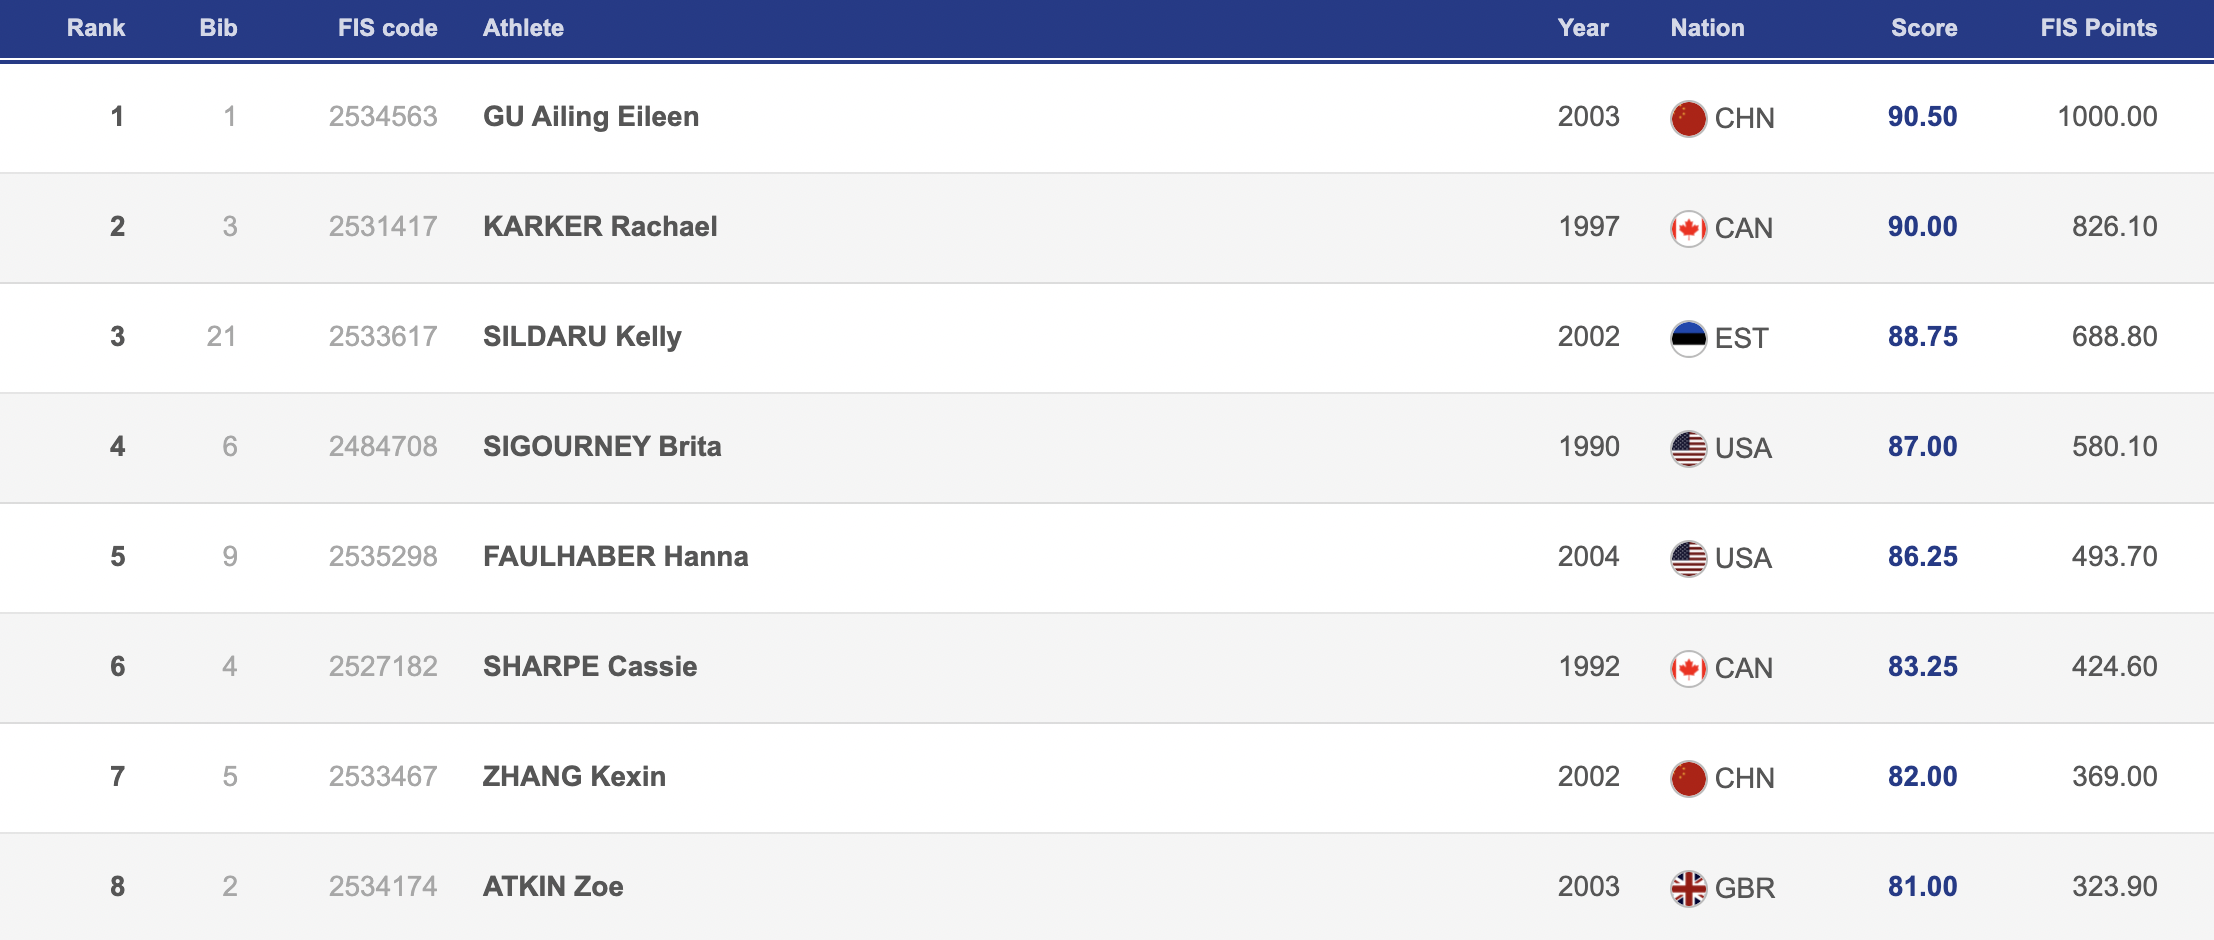Open KARKER Rachael athlete link
2214x940 pixels.
click(x=600, y=227)
